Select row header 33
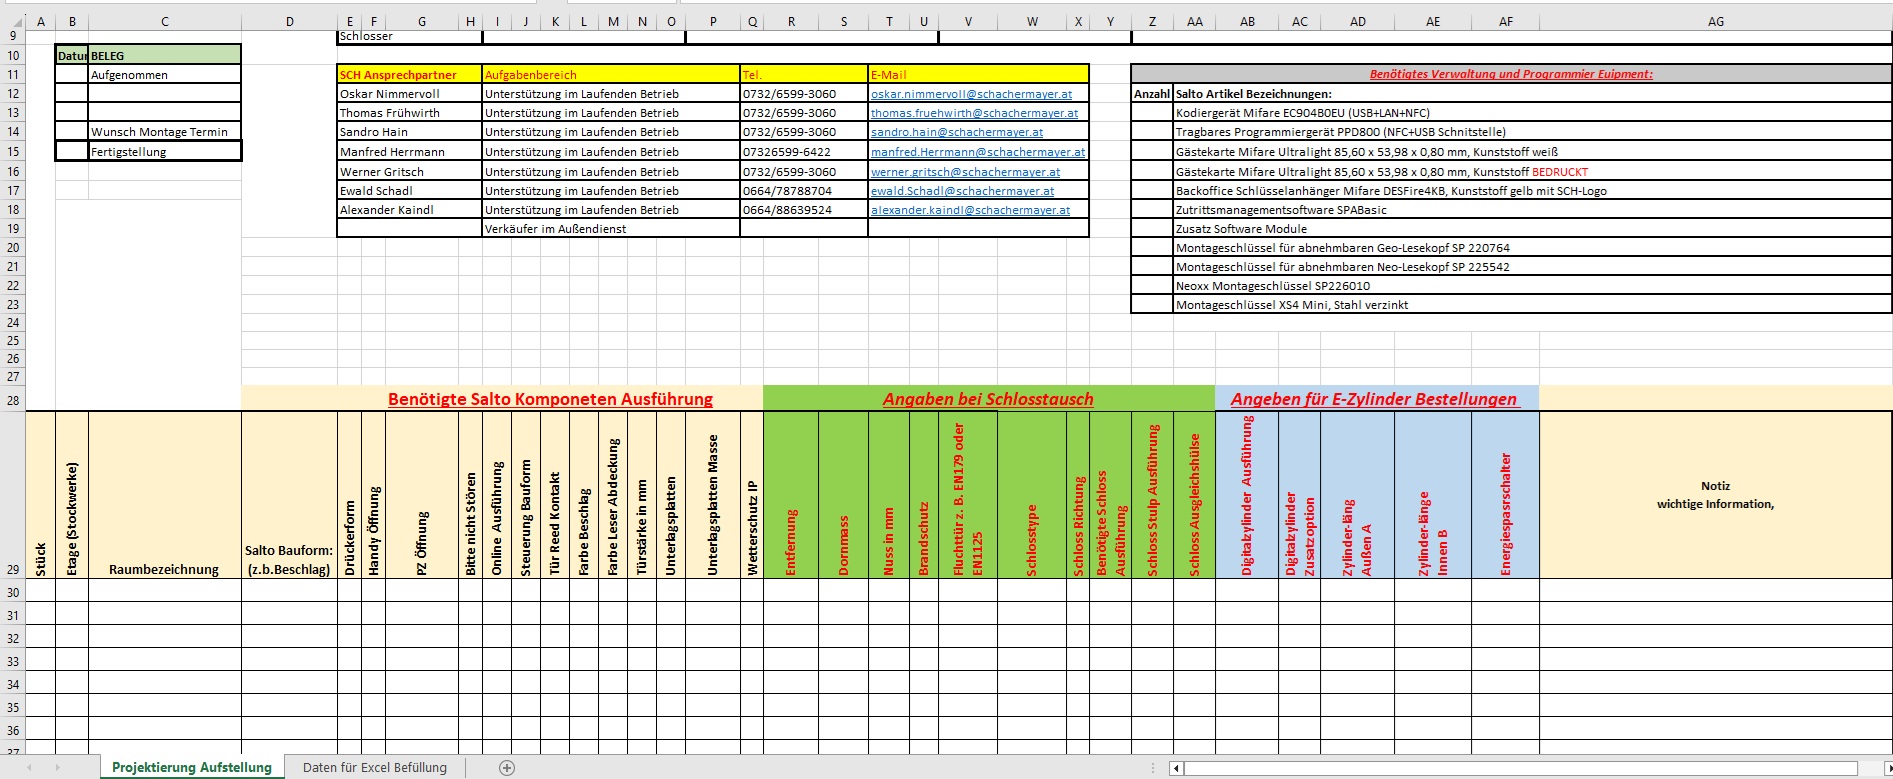 (x=13, y=661)
